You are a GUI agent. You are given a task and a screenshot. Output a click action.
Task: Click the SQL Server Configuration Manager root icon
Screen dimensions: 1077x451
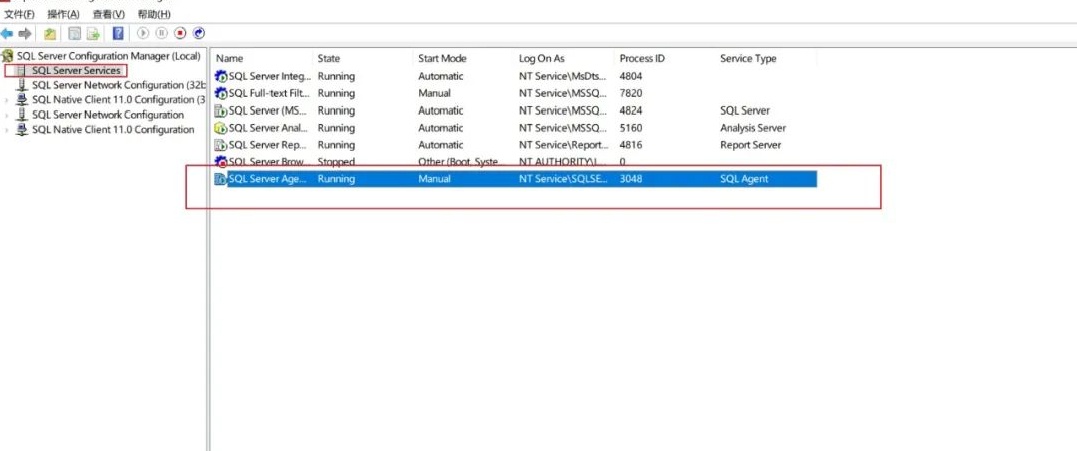8,56
